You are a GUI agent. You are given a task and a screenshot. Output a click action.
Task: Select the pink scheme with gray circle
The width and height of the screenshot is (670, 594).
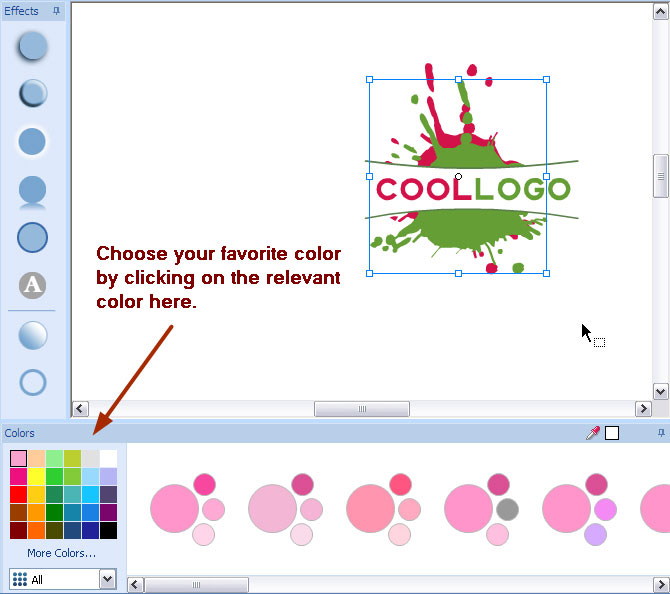[482, 509]
